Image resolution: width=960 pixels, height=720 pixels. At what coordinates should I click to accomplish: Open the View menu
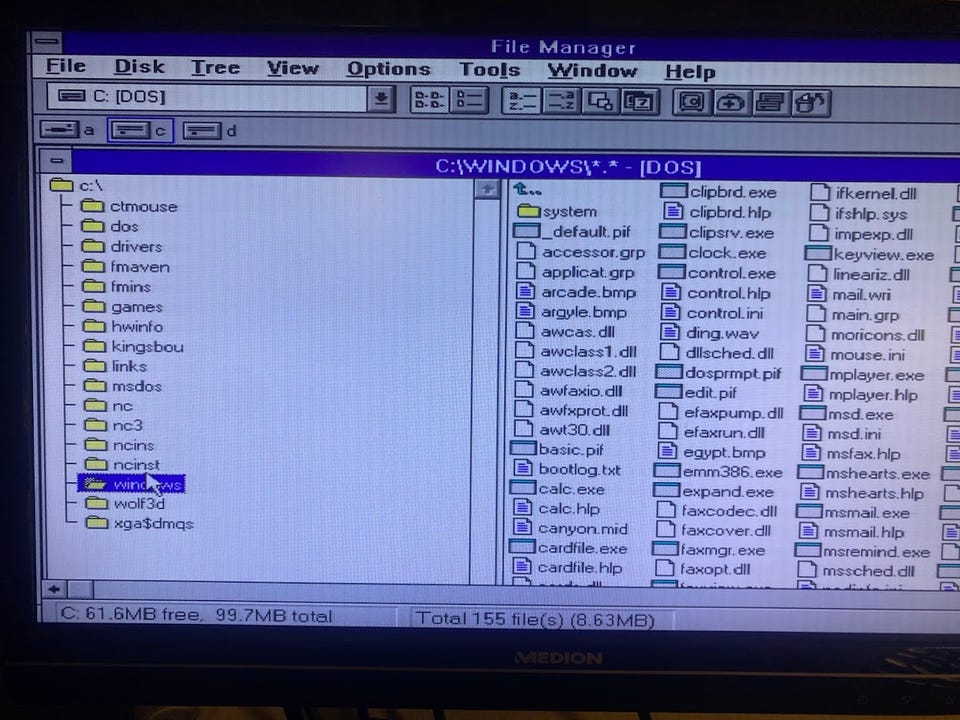click(293, 68)
